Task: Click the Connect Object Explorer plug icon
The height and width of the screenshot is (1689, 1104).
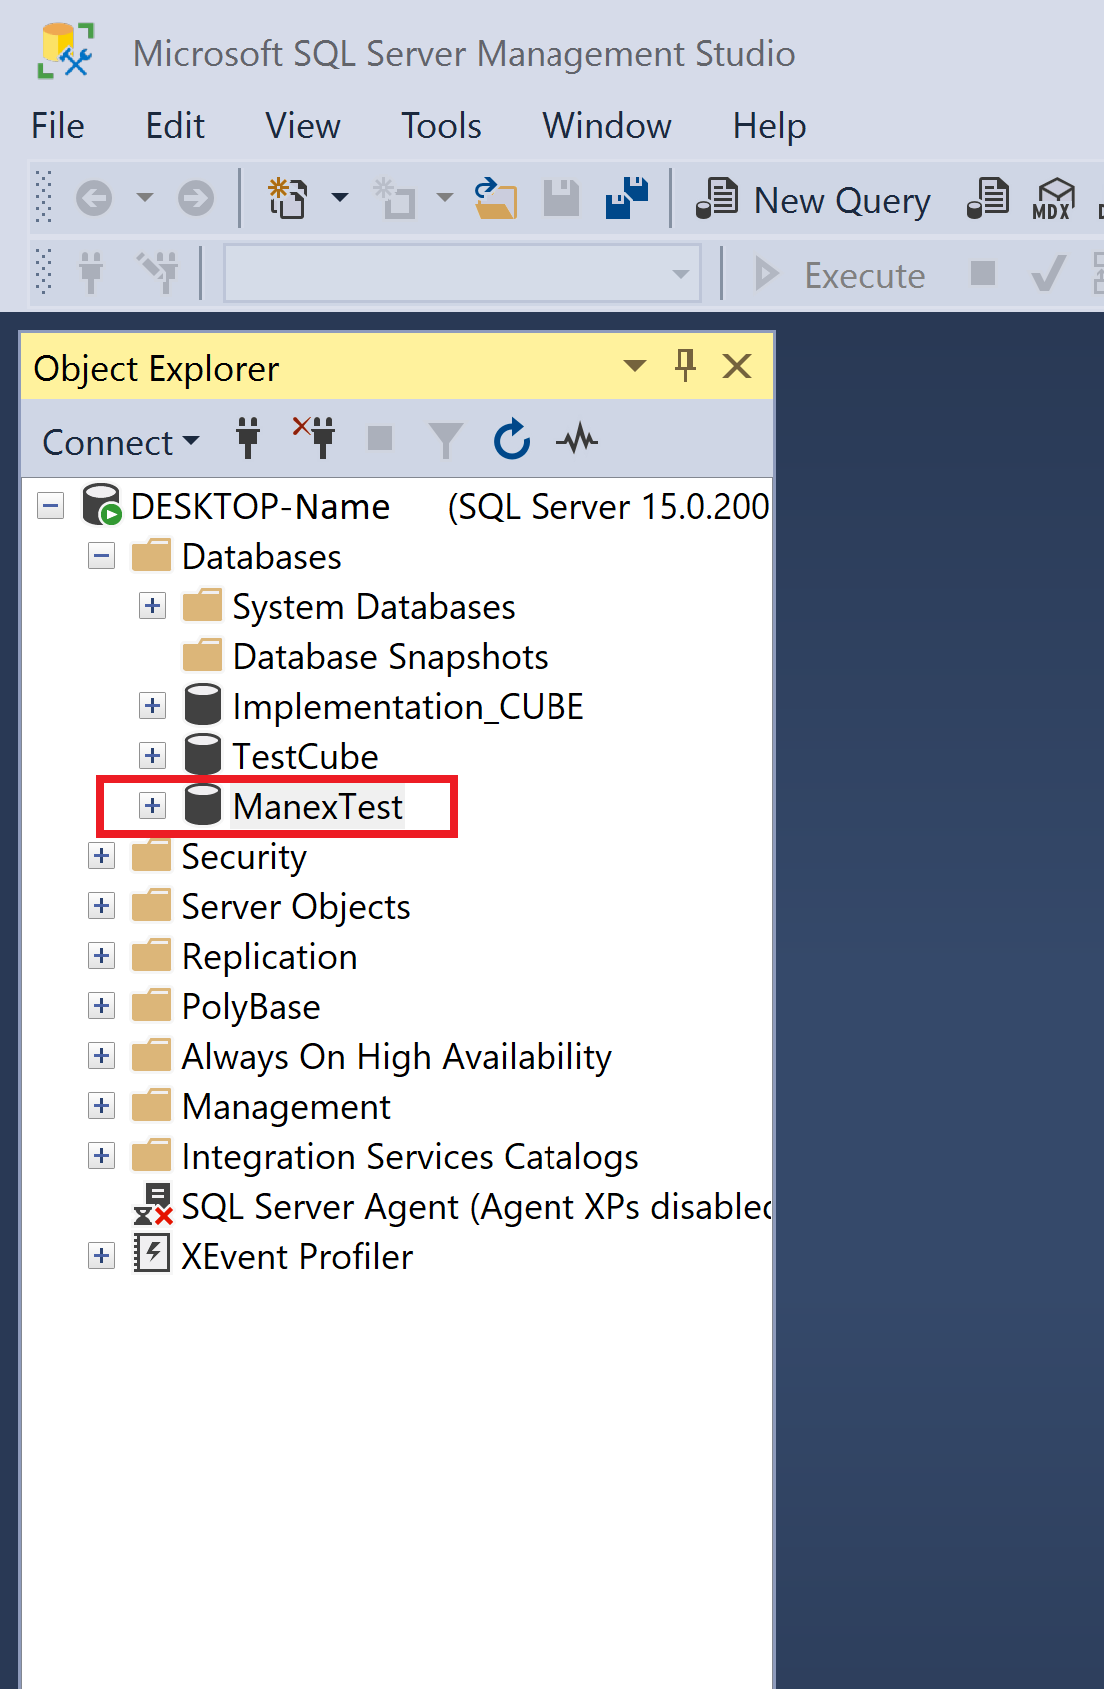Action: pos(248,438)
